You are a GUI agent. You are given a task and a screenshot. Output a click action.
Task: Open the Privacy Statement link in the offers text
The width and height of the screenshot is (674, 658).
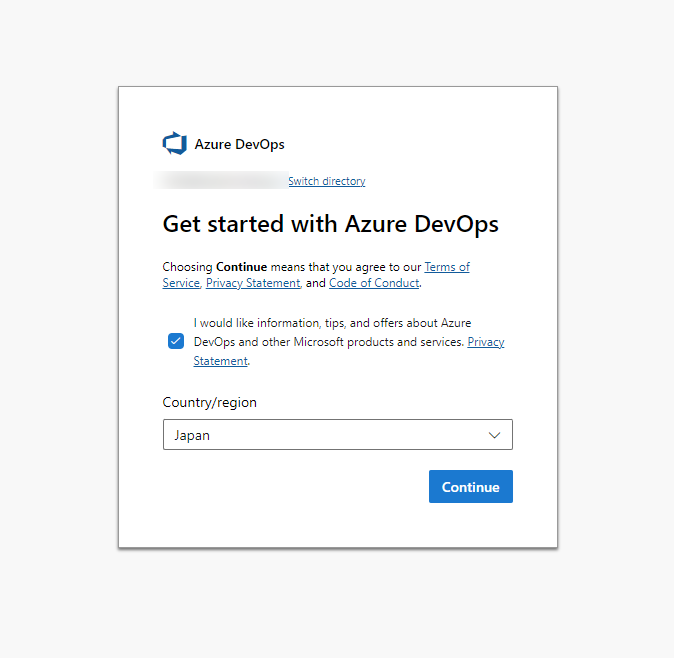tap(486, 342)
